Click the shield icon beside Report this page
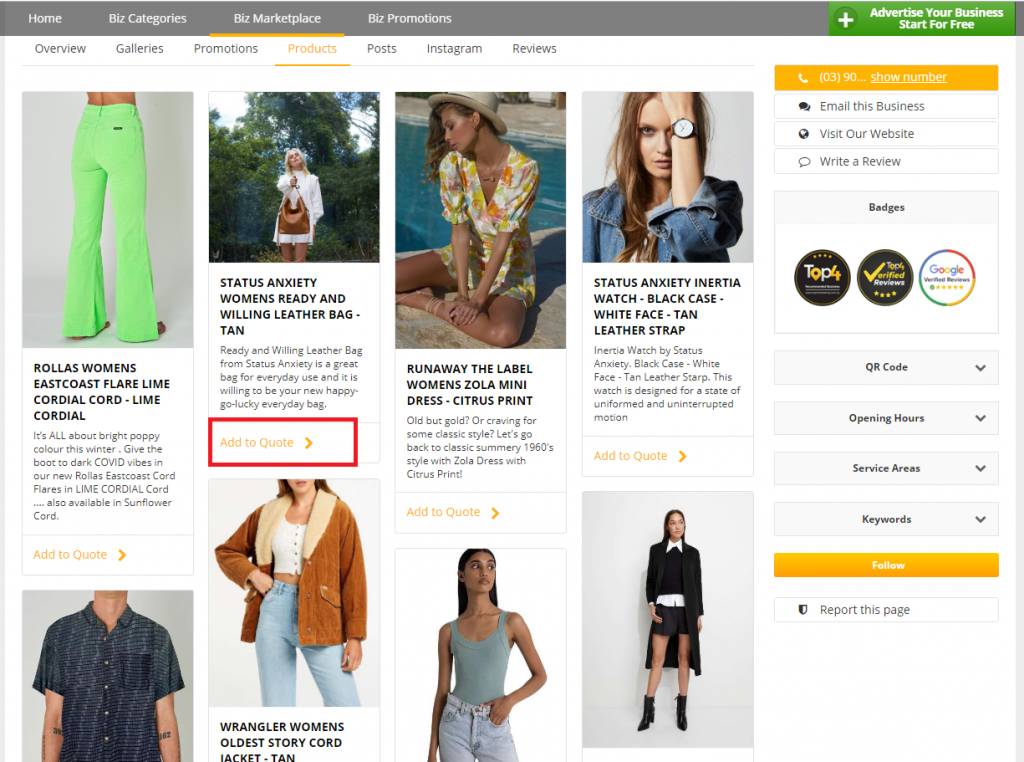The width and height of the screenshot is (1024, 762). [803, 610]
